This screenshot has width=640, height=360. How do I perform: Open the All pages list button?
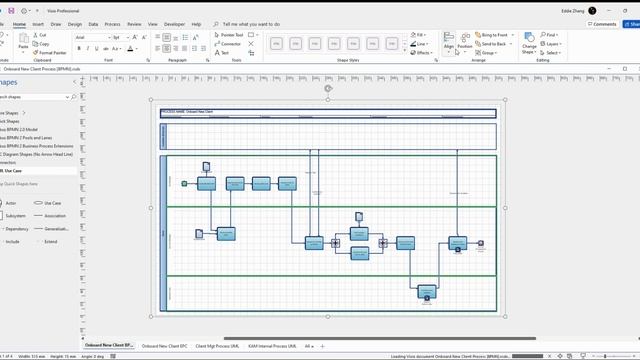pyautogui.click(x=309, y=346)
